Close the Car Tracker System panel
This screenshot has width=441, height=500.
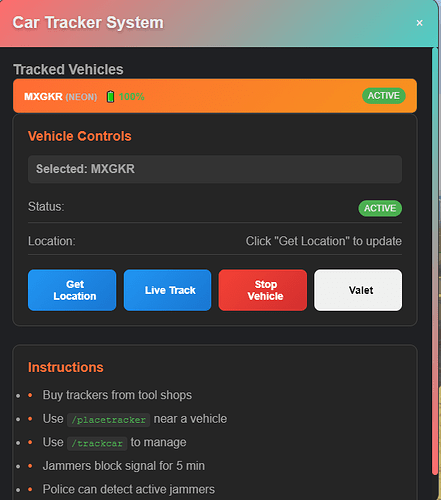pyautogui.click(x=419, y=23)
